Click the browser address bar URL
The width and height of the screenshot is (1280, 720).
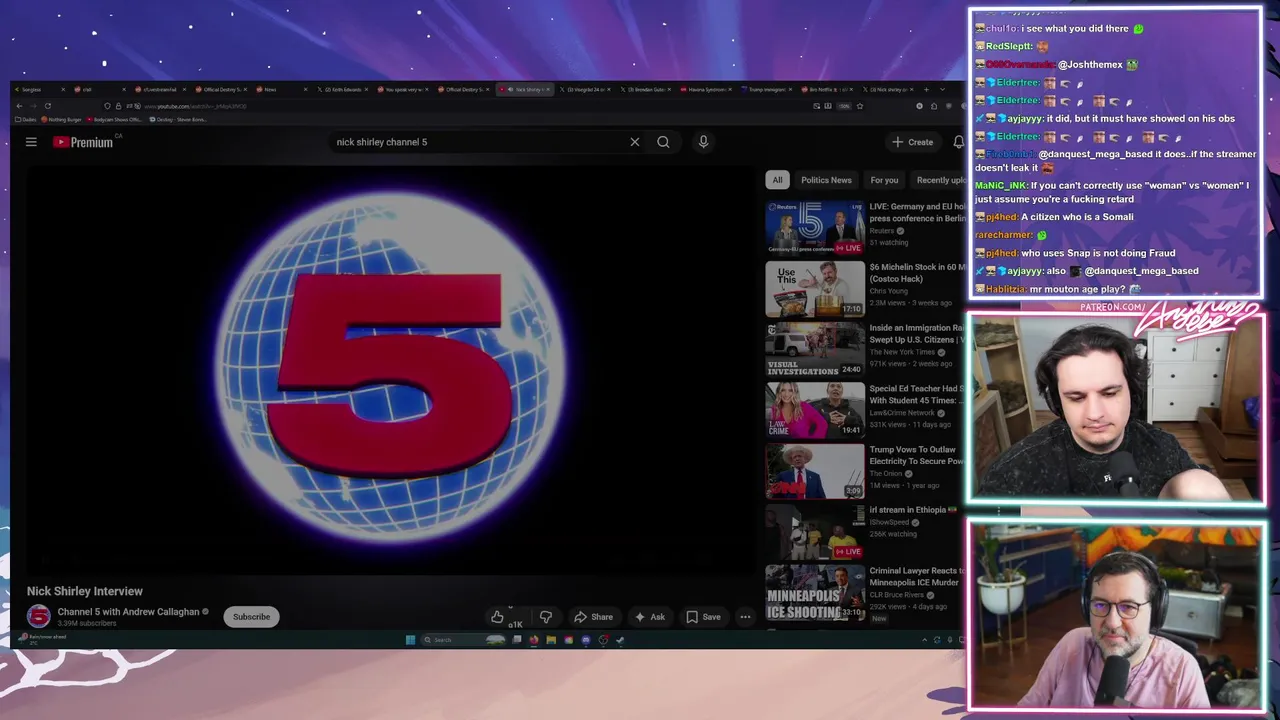(x=196, y=106)
